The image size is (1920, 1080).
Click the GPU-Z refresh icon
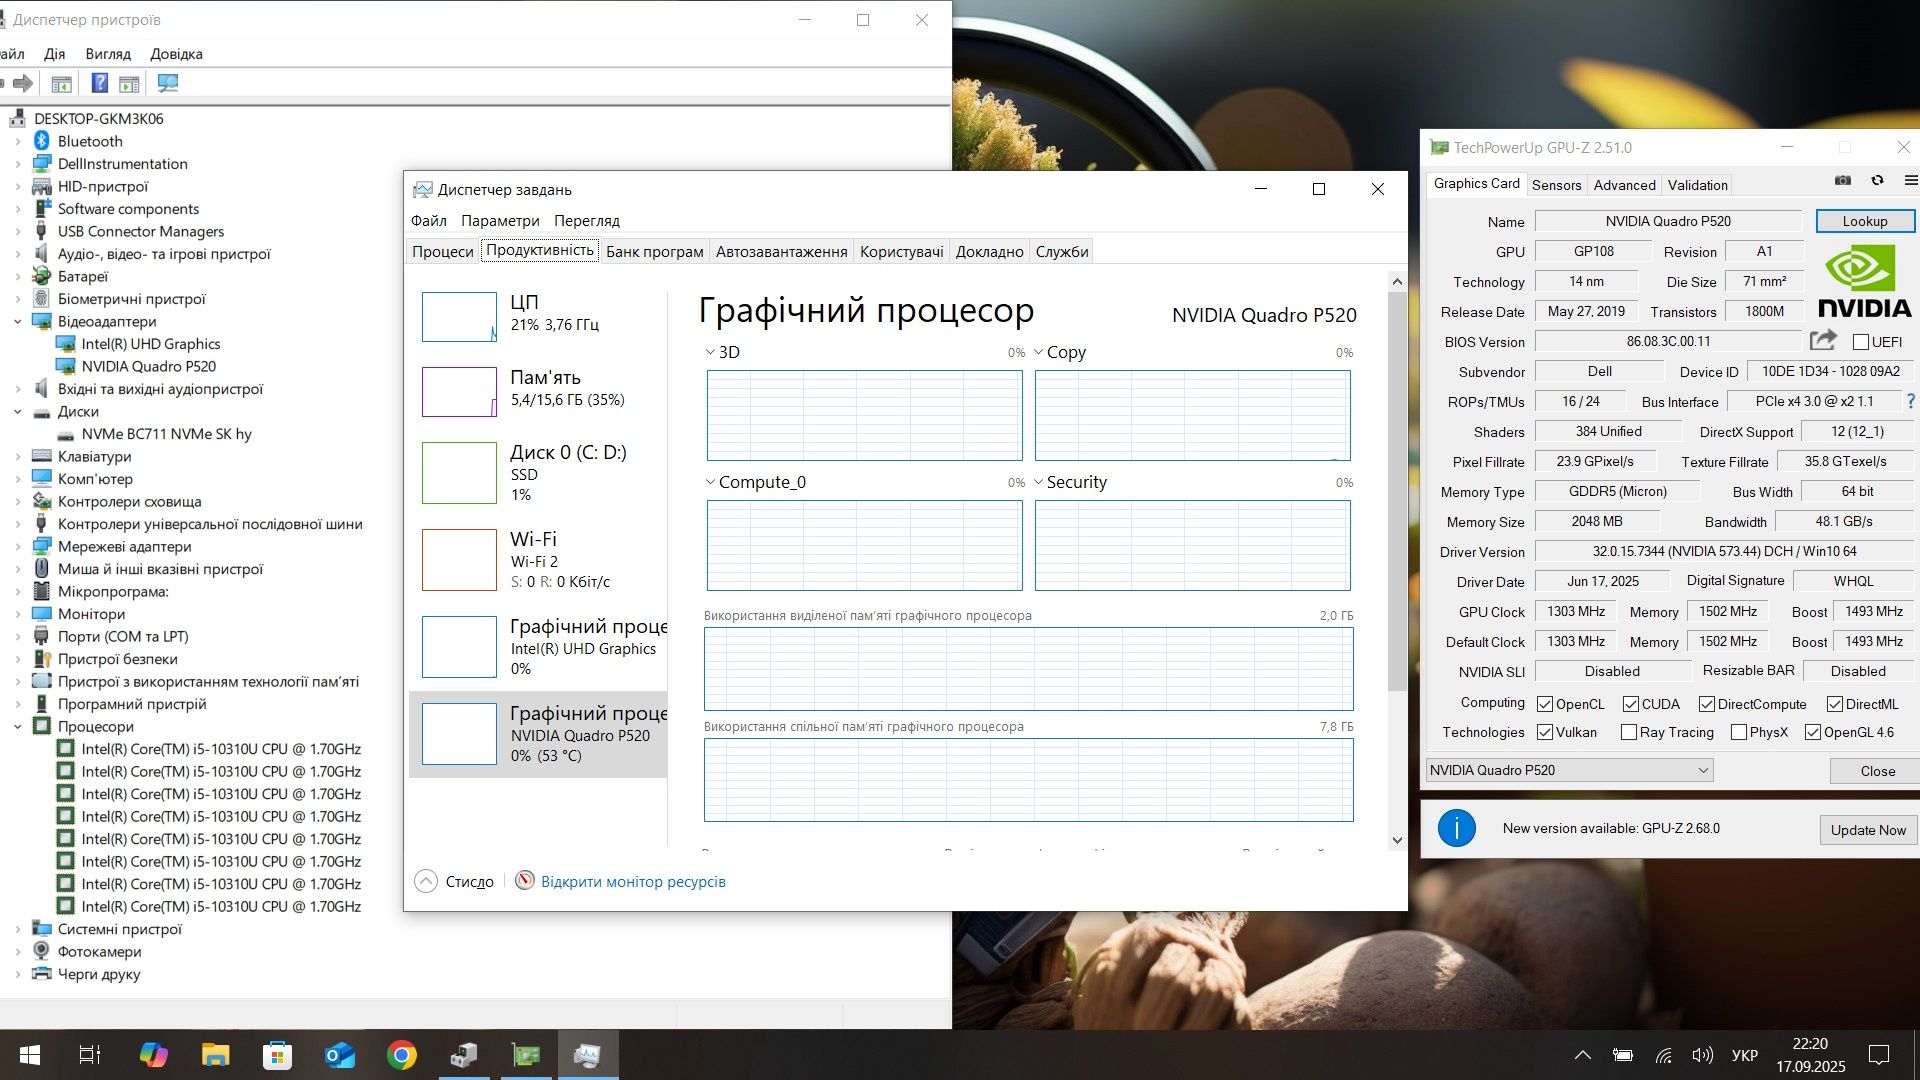pos(1877,181)
